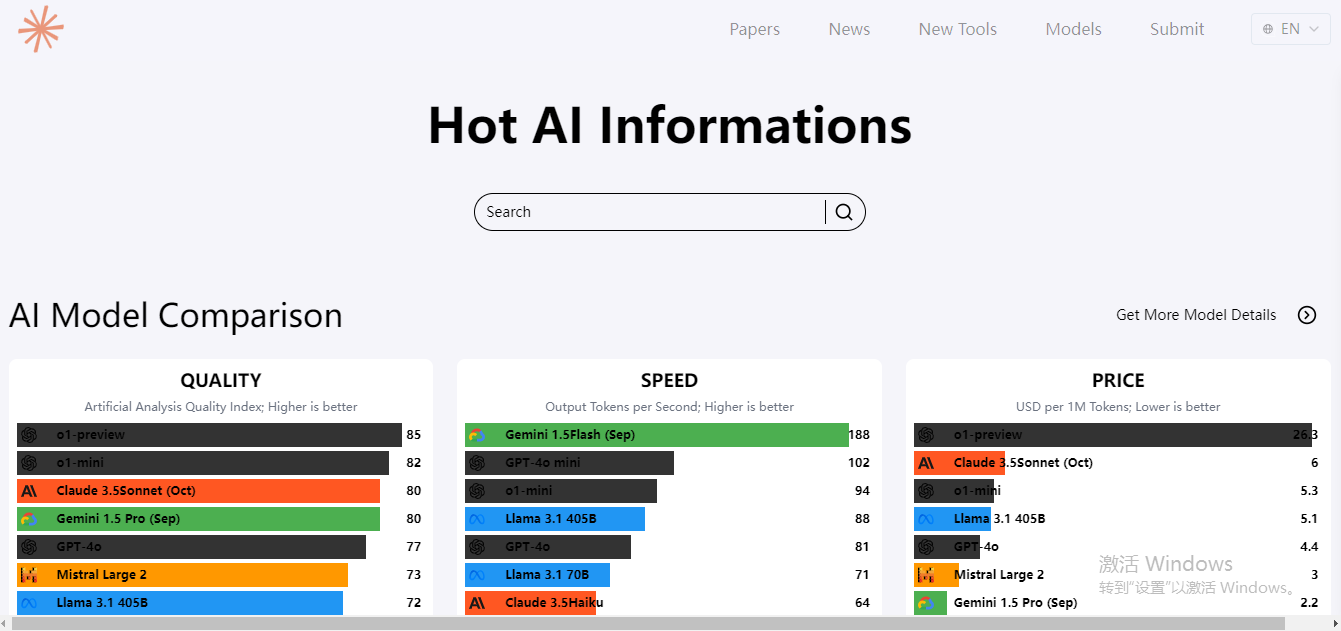Click Meta icon on Llama 3.1 70B Speed row
Image resolution: width=1341 pixels, height=631 pixels.
pos(477,575)
